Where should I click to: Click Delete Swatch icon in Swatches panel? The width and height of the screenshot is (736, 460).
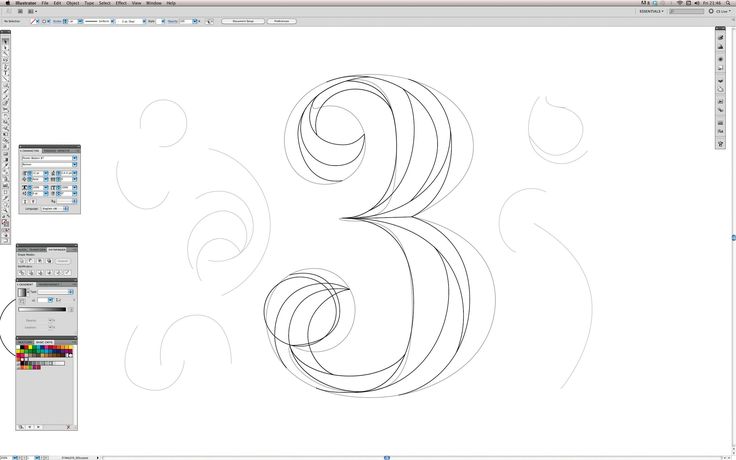(68, 427)
